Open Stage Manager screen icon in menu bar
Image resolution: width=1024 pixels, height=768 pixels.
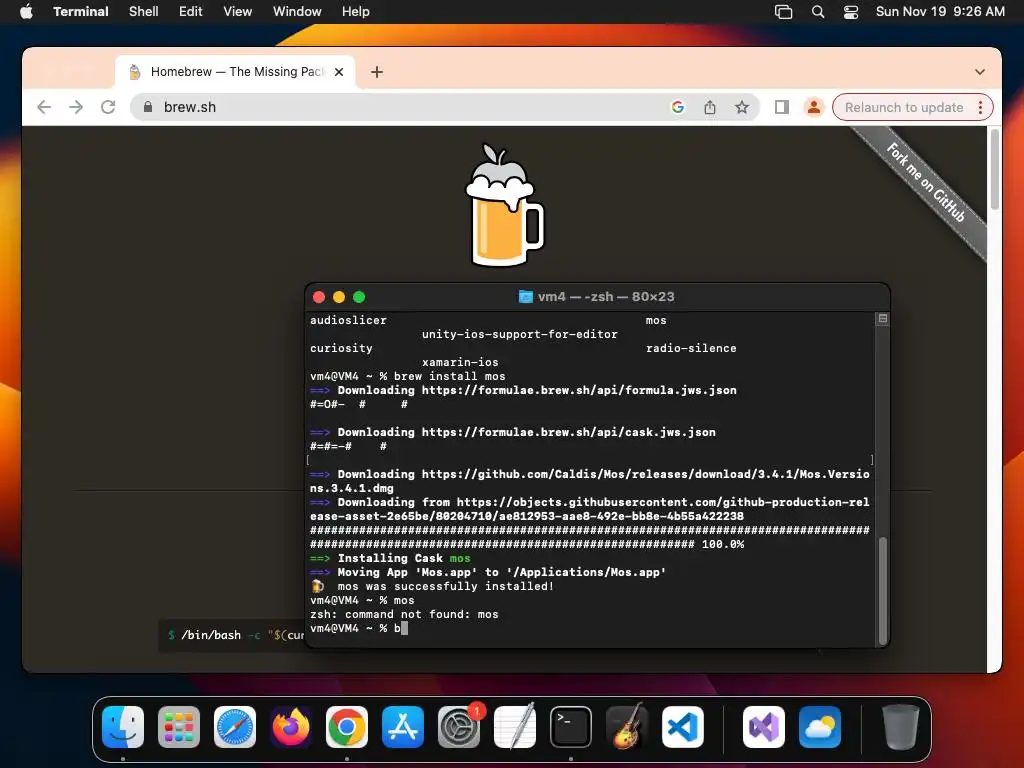pos(783,12)
